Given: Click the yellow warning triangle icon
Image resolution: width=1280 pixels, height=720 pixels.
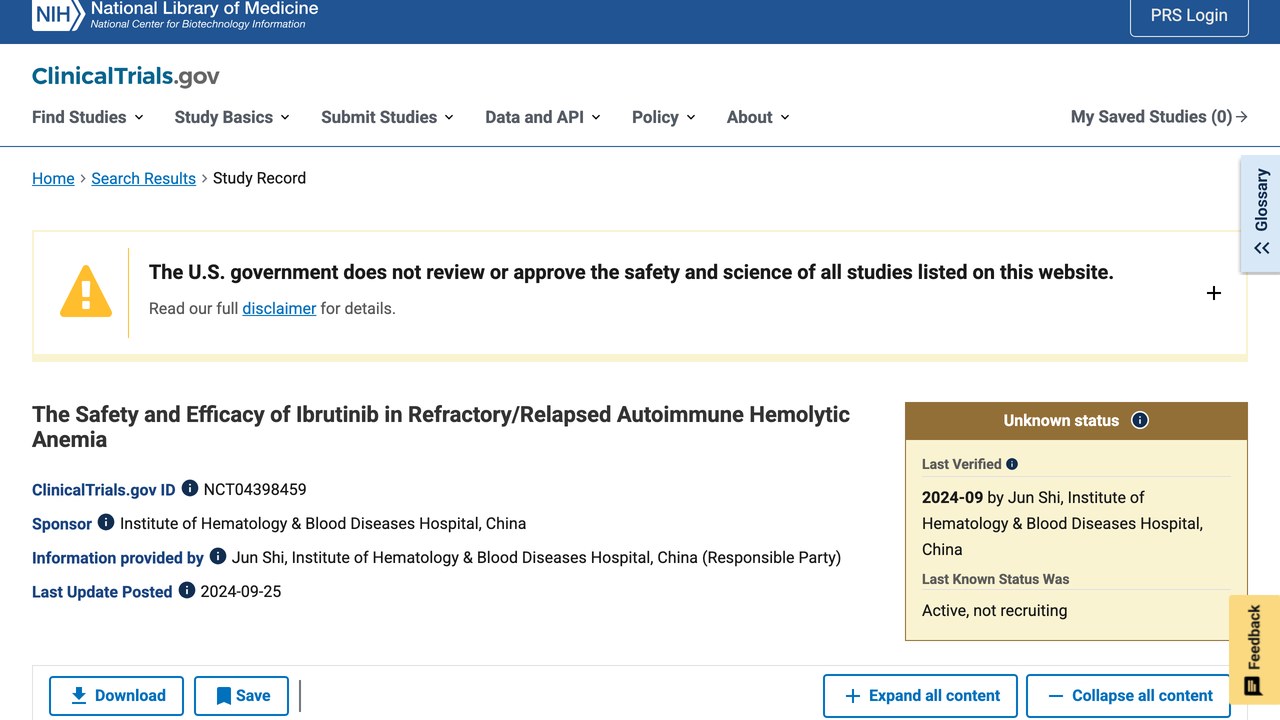Looking at the screenshot, I should 86,292.
